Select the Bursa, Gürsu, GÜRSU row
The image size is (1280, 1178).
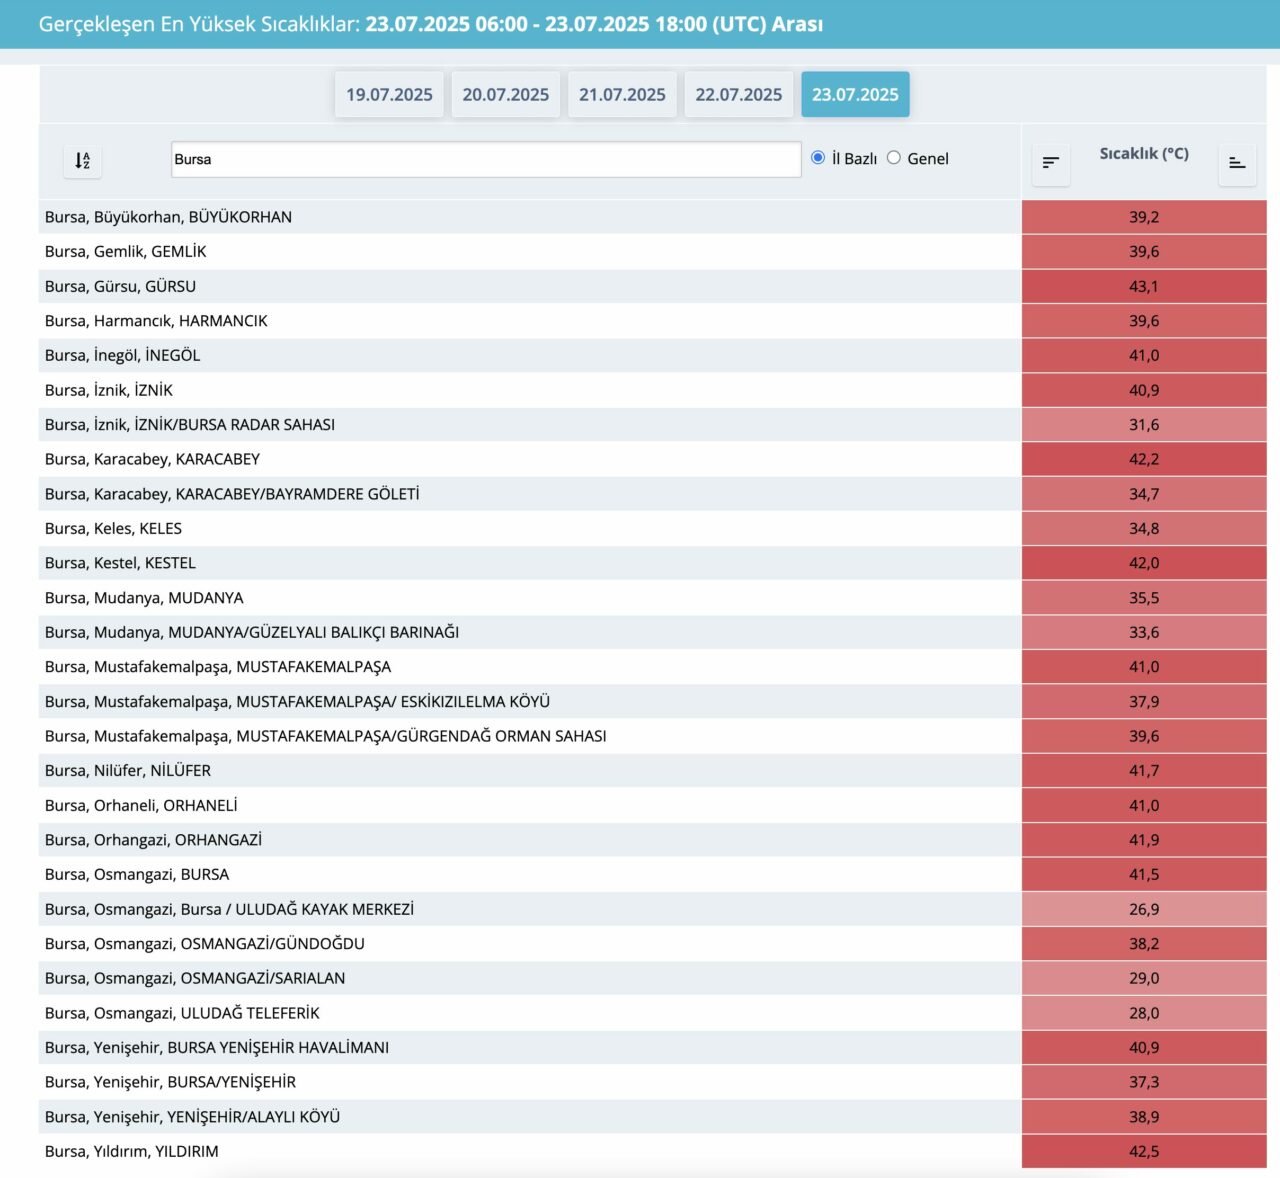(x=120, y=286)
